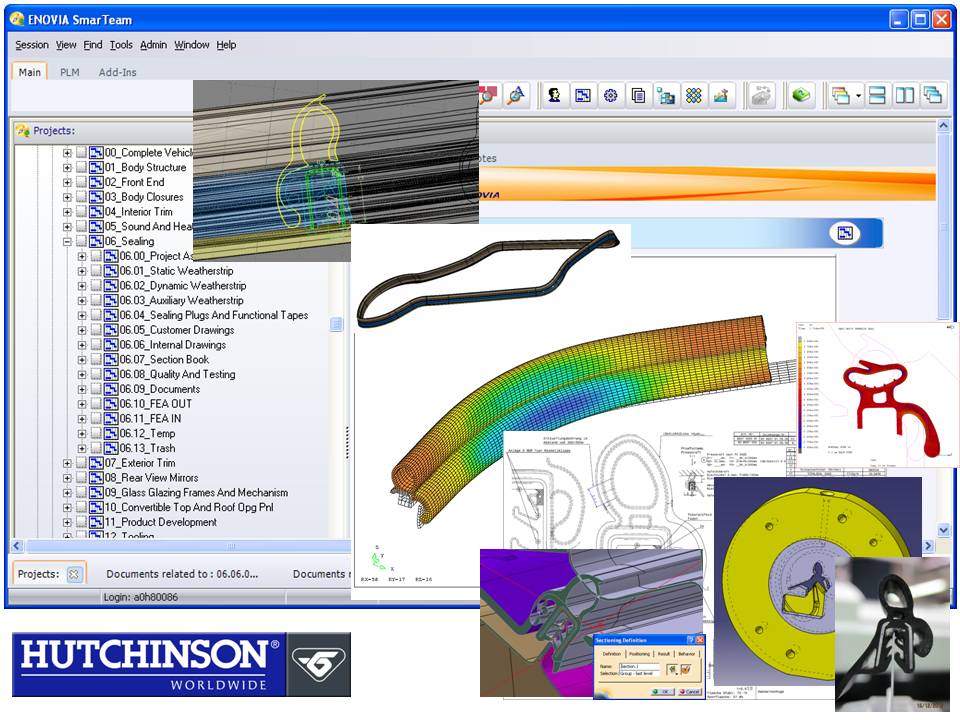Click the green book help icon
Screen dimensions: 960x720
(801, 96)
